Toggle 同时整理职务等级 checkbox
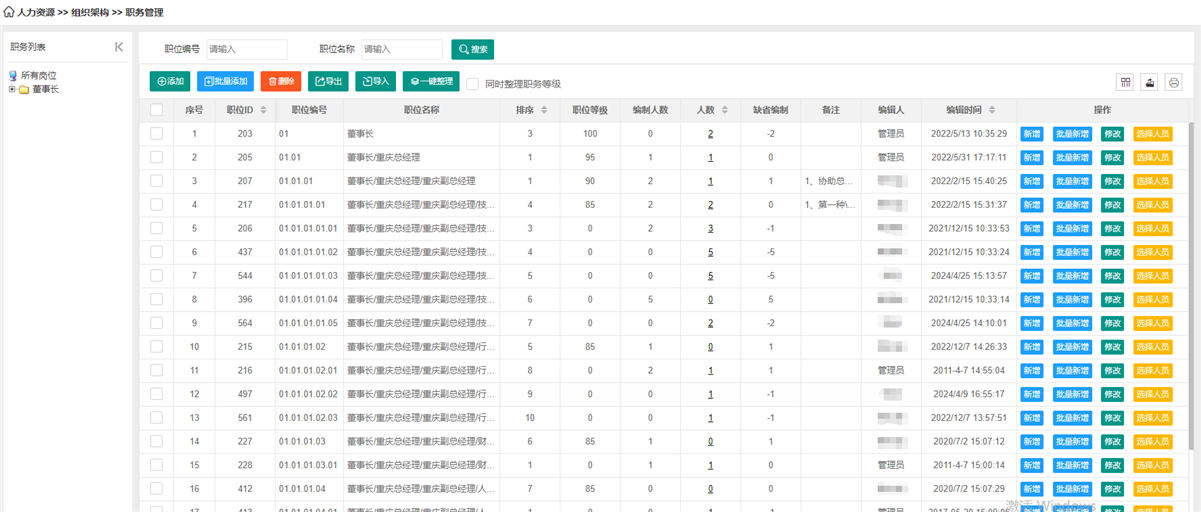The width and height of the screenshot is (1201, 512). 473,84
